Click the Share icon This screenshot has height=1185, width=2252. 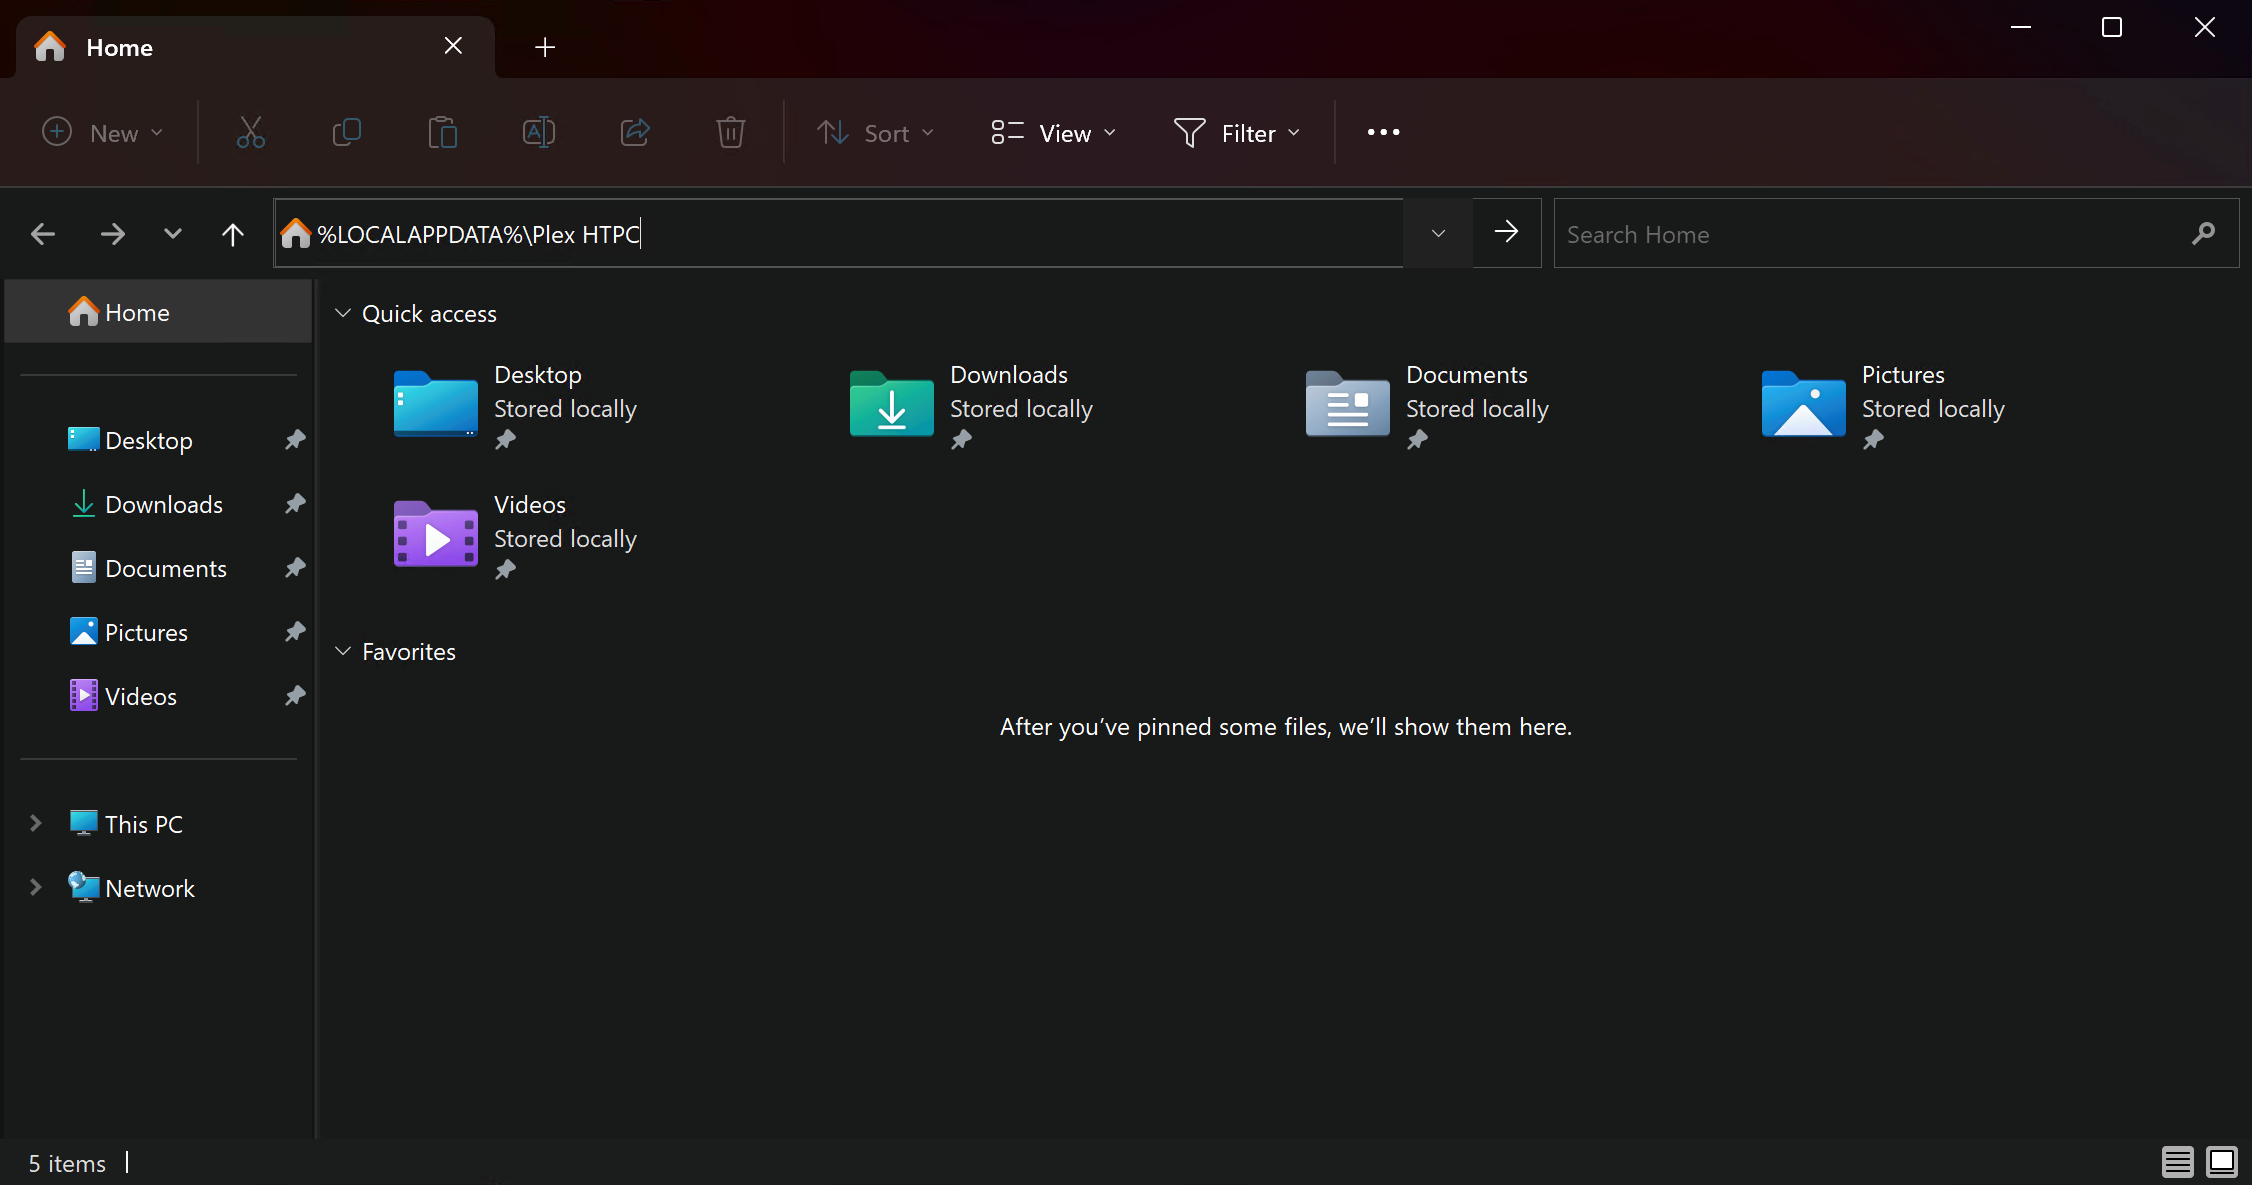(635, 132)
